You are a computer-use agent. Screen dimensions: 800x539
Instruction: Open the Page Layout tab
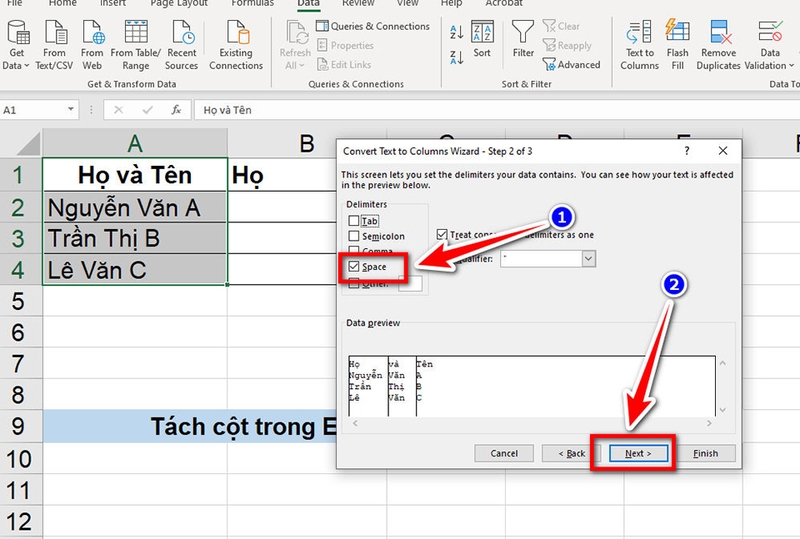[x=179, y=3]
